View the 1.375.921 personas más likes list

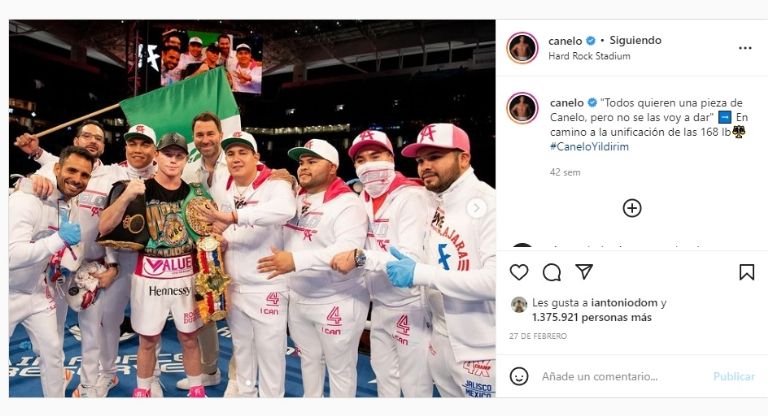592,318
